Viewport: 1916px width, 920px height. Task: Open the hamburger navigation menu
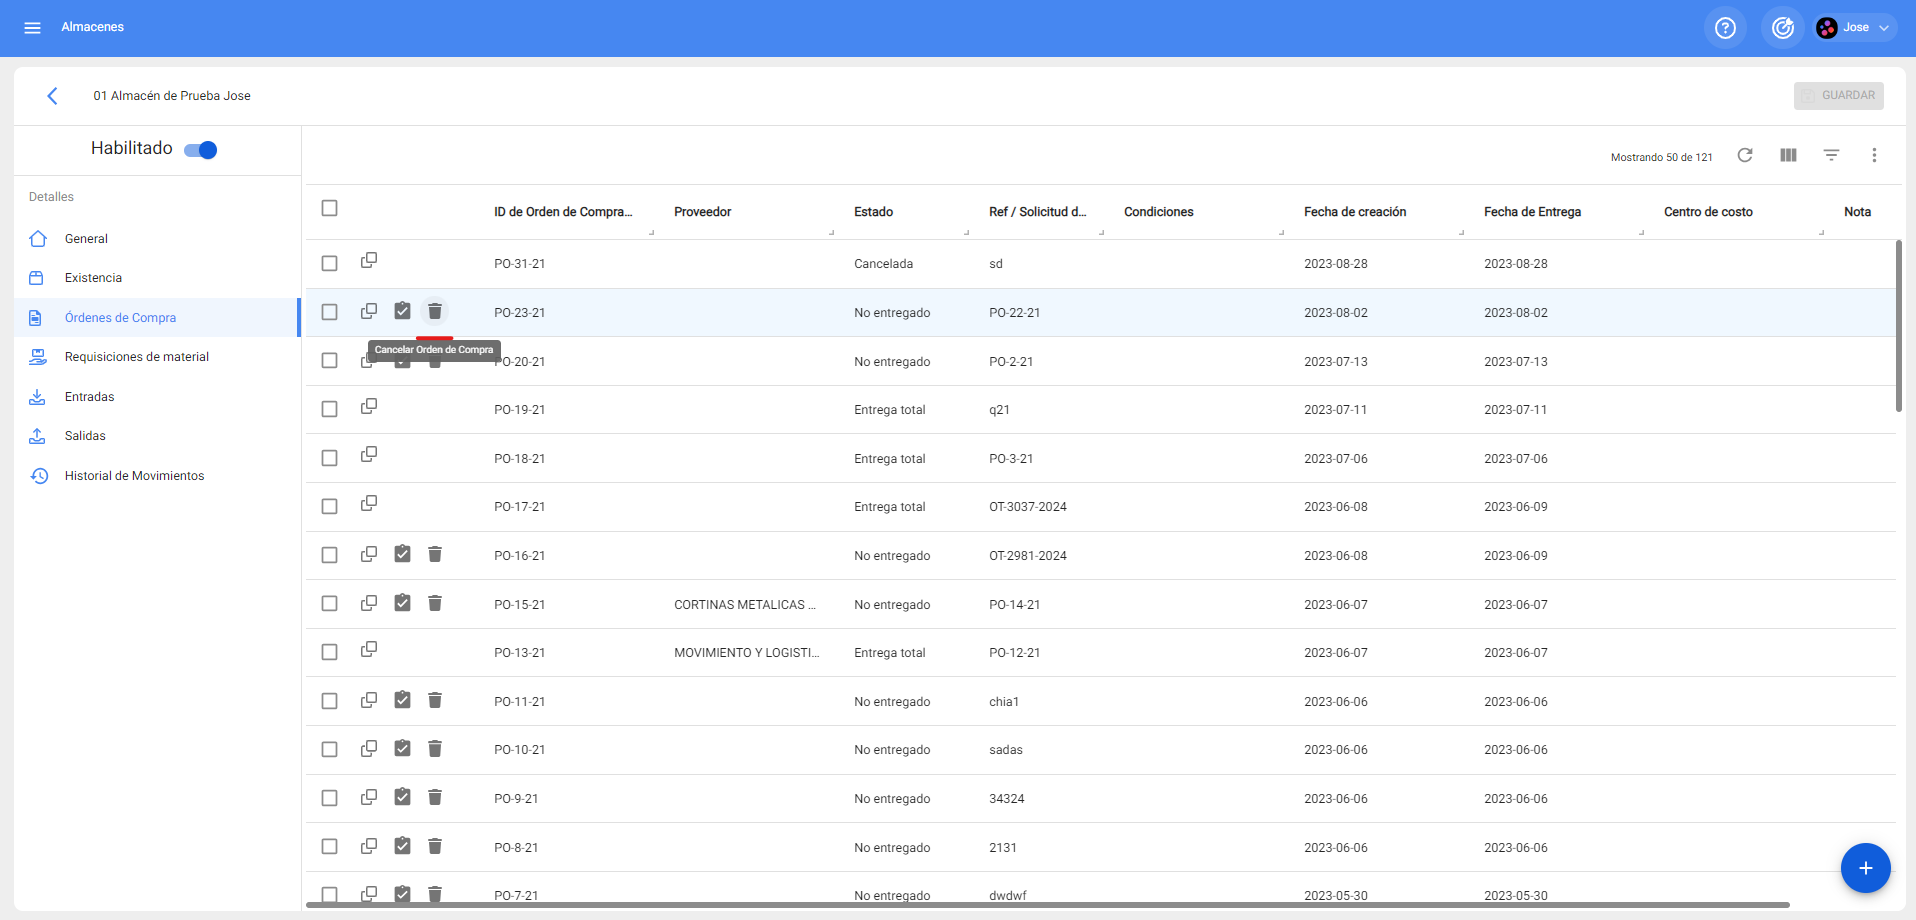coord(32,28)
